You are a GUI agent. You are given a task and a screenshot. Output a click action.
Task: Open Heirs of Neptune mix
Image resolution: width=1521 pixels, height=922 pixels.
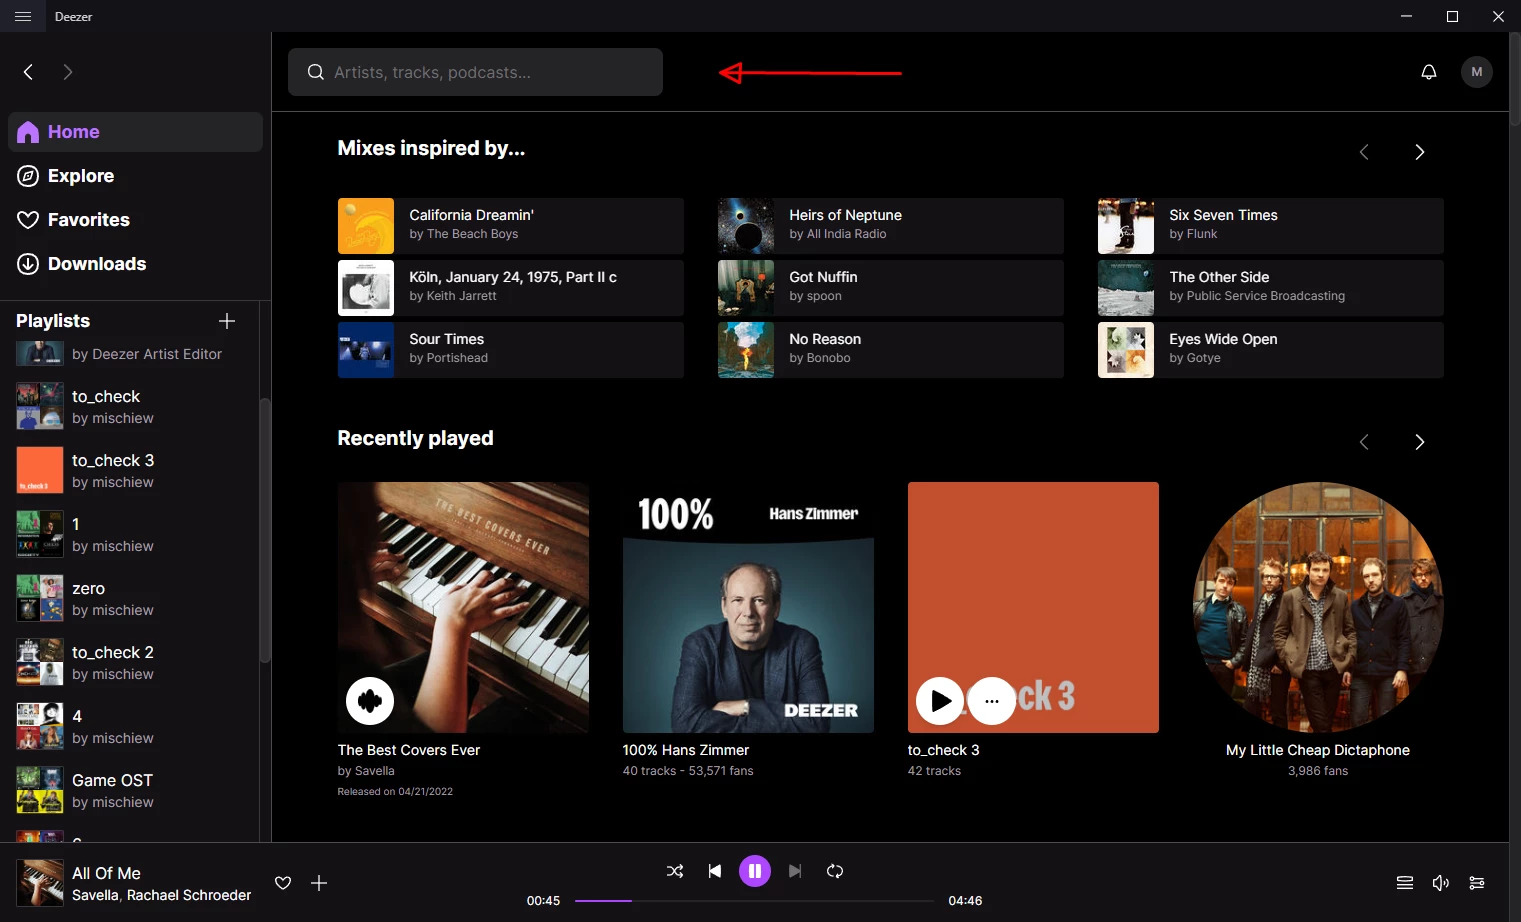pos(891,226)
